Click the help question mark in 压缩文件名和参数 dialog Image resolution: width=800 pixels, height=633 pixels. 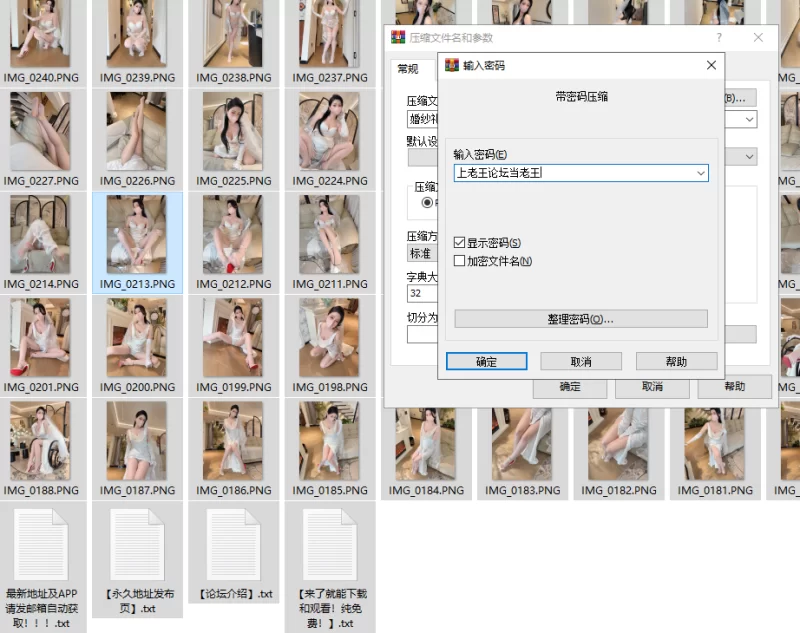[719, 37]
